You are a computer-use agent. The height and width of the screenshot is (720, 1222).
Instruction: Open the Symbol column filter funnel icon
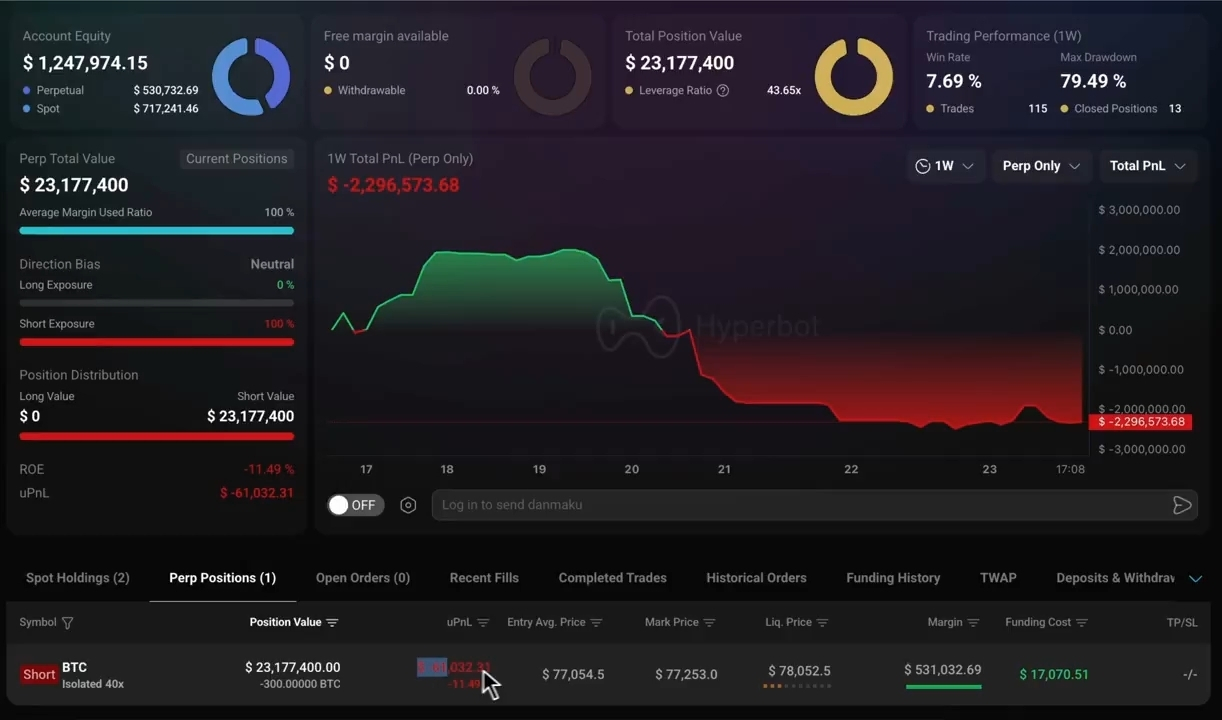68,623
